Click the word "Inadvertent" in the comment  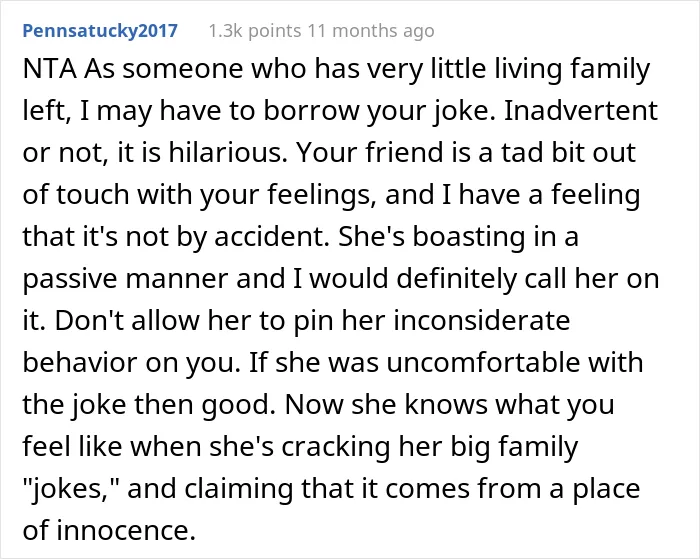coord(581,111)
